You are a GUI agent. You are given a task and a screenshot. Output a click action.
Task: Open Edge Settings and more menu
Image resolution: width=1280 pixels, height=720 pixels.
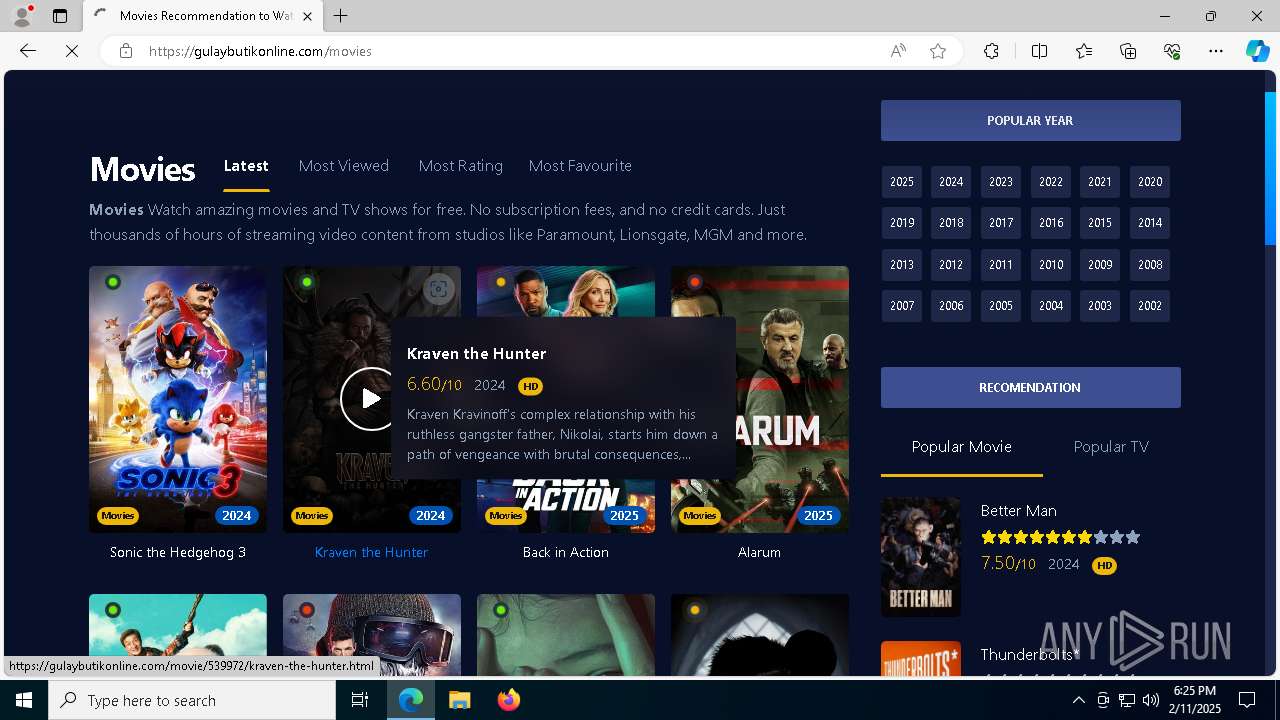click(1216, 51)
